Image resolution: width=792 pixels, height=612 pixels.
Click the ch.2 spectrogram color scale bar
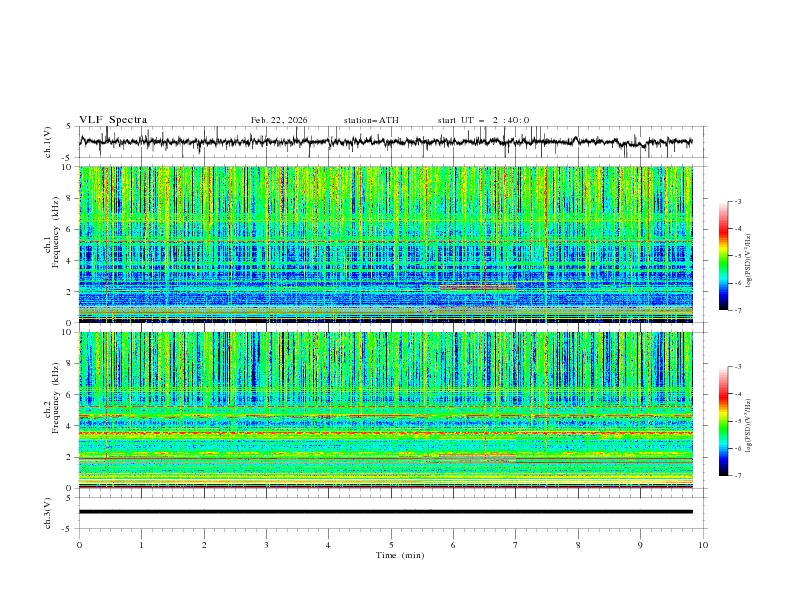[x=723, y=421]
